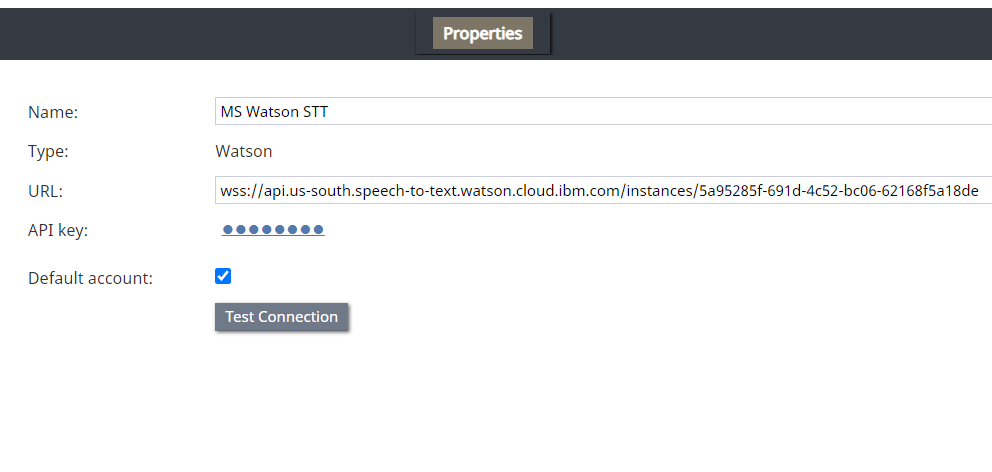Click the Type: field label
This screenshot has width=992, height=472.
coord(48,152)
